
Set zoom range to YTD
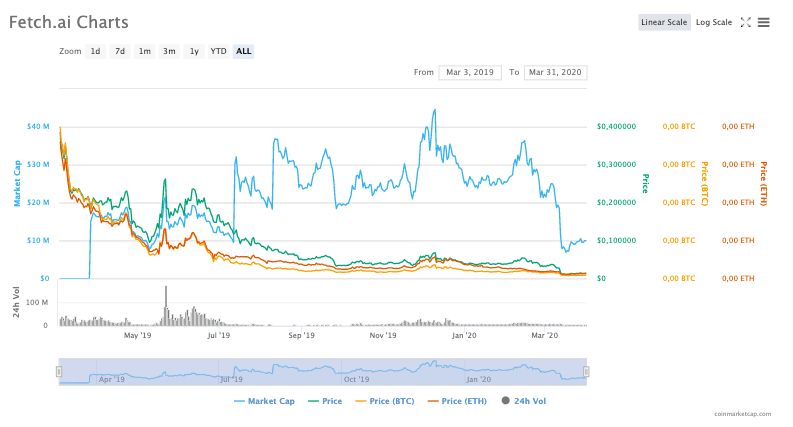[x=218, y=51]
